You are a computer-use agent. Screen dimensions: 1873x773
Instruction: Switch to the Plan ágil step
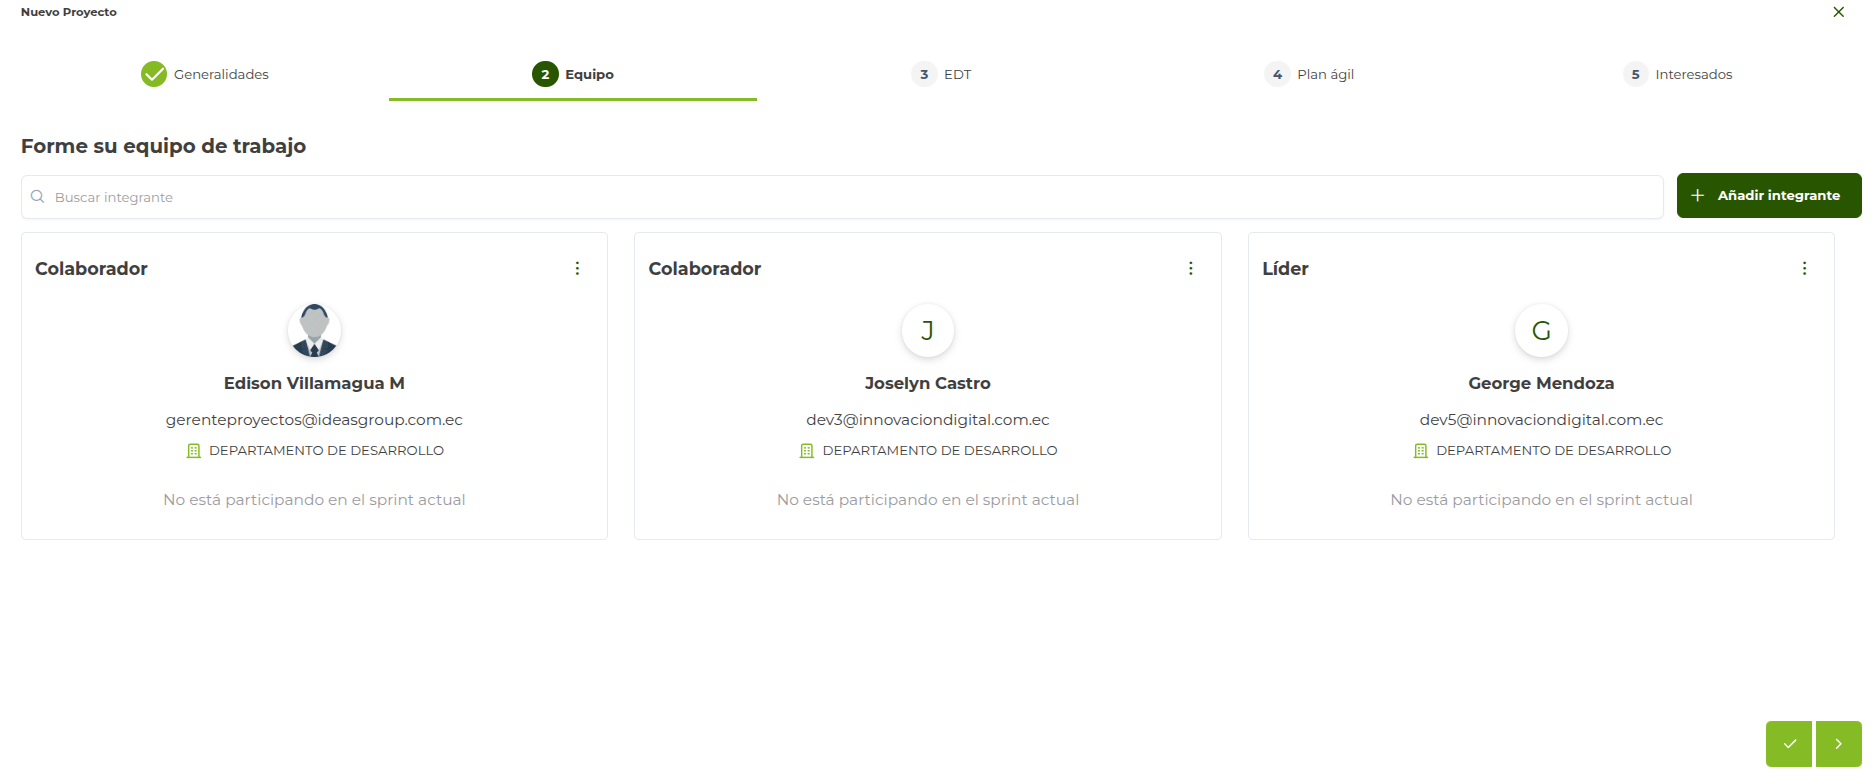pos(1310,74)
